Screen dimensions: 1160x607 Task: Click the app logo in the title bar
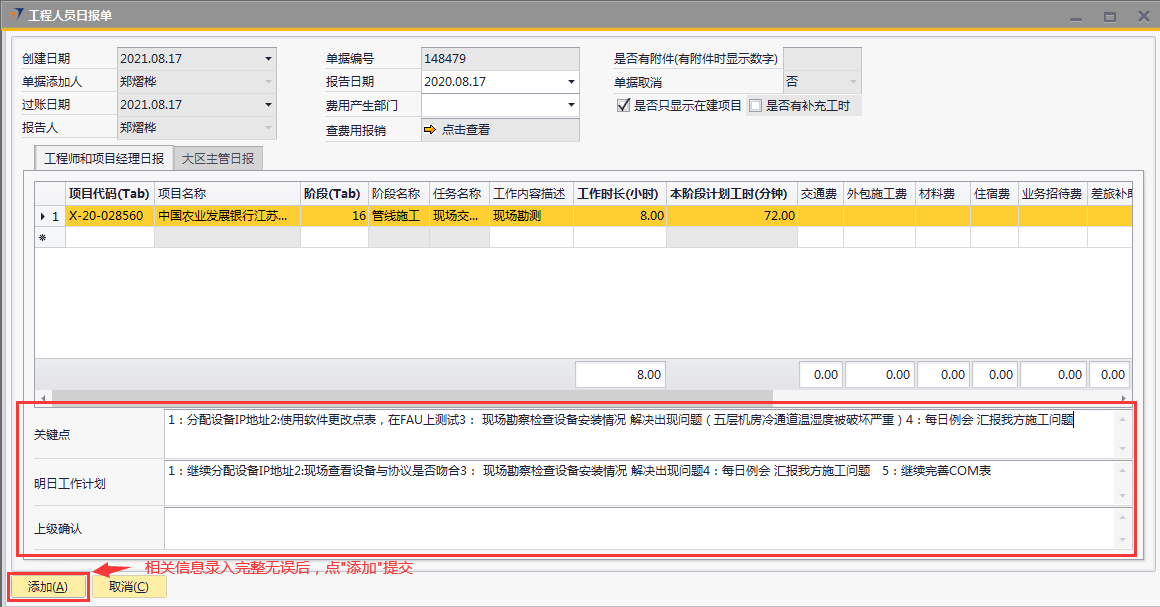pyautogui.click(x=16, y=16)
